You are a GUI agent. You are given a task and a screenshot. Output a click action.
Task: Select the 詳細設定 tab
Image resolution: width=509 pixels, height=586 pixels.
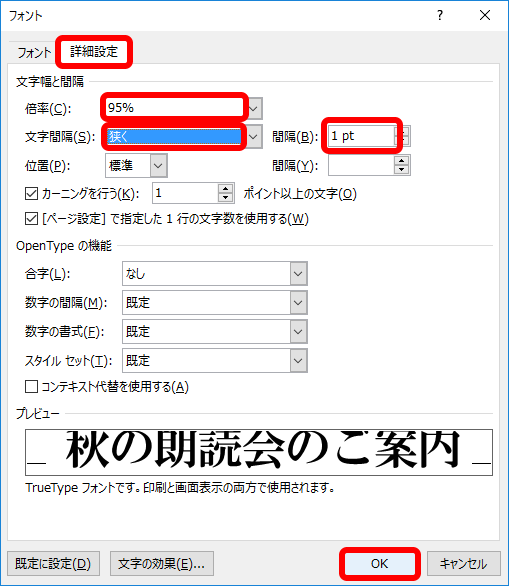94,52
